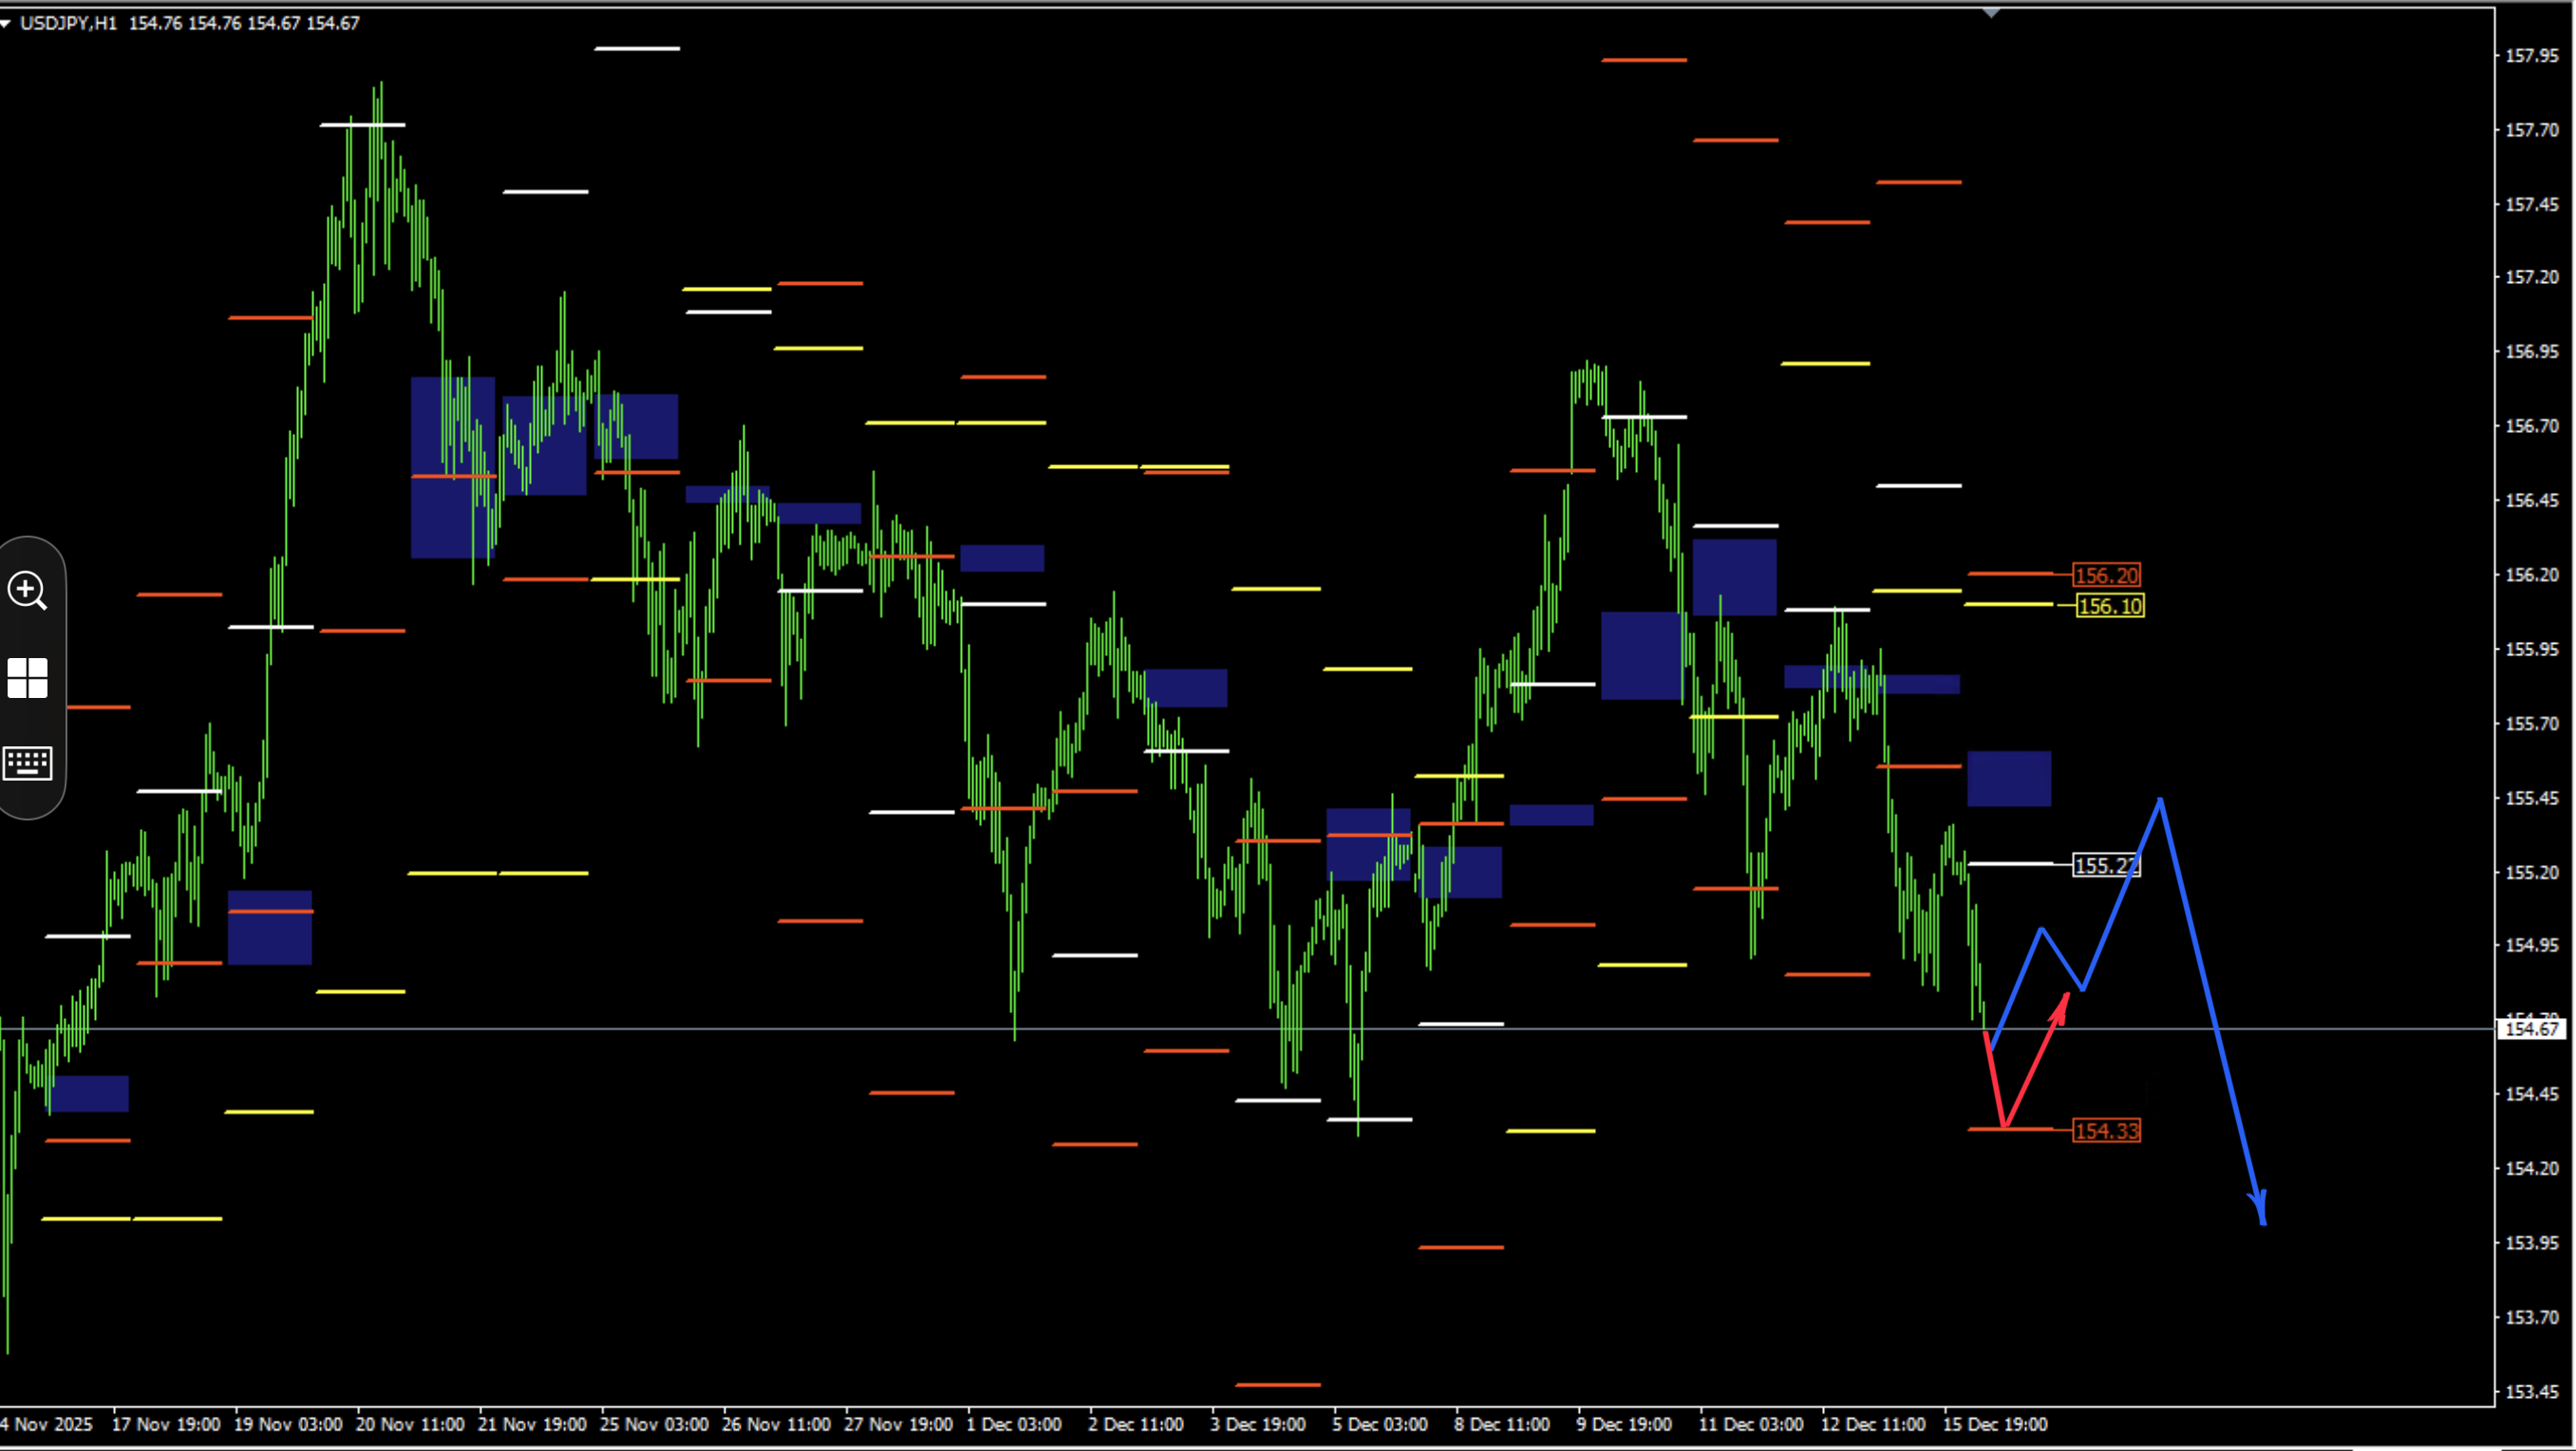This screenshot has height=1451, width=2576.
Task: Click the 156.45 price scale value
Action: pos(2531,500)
